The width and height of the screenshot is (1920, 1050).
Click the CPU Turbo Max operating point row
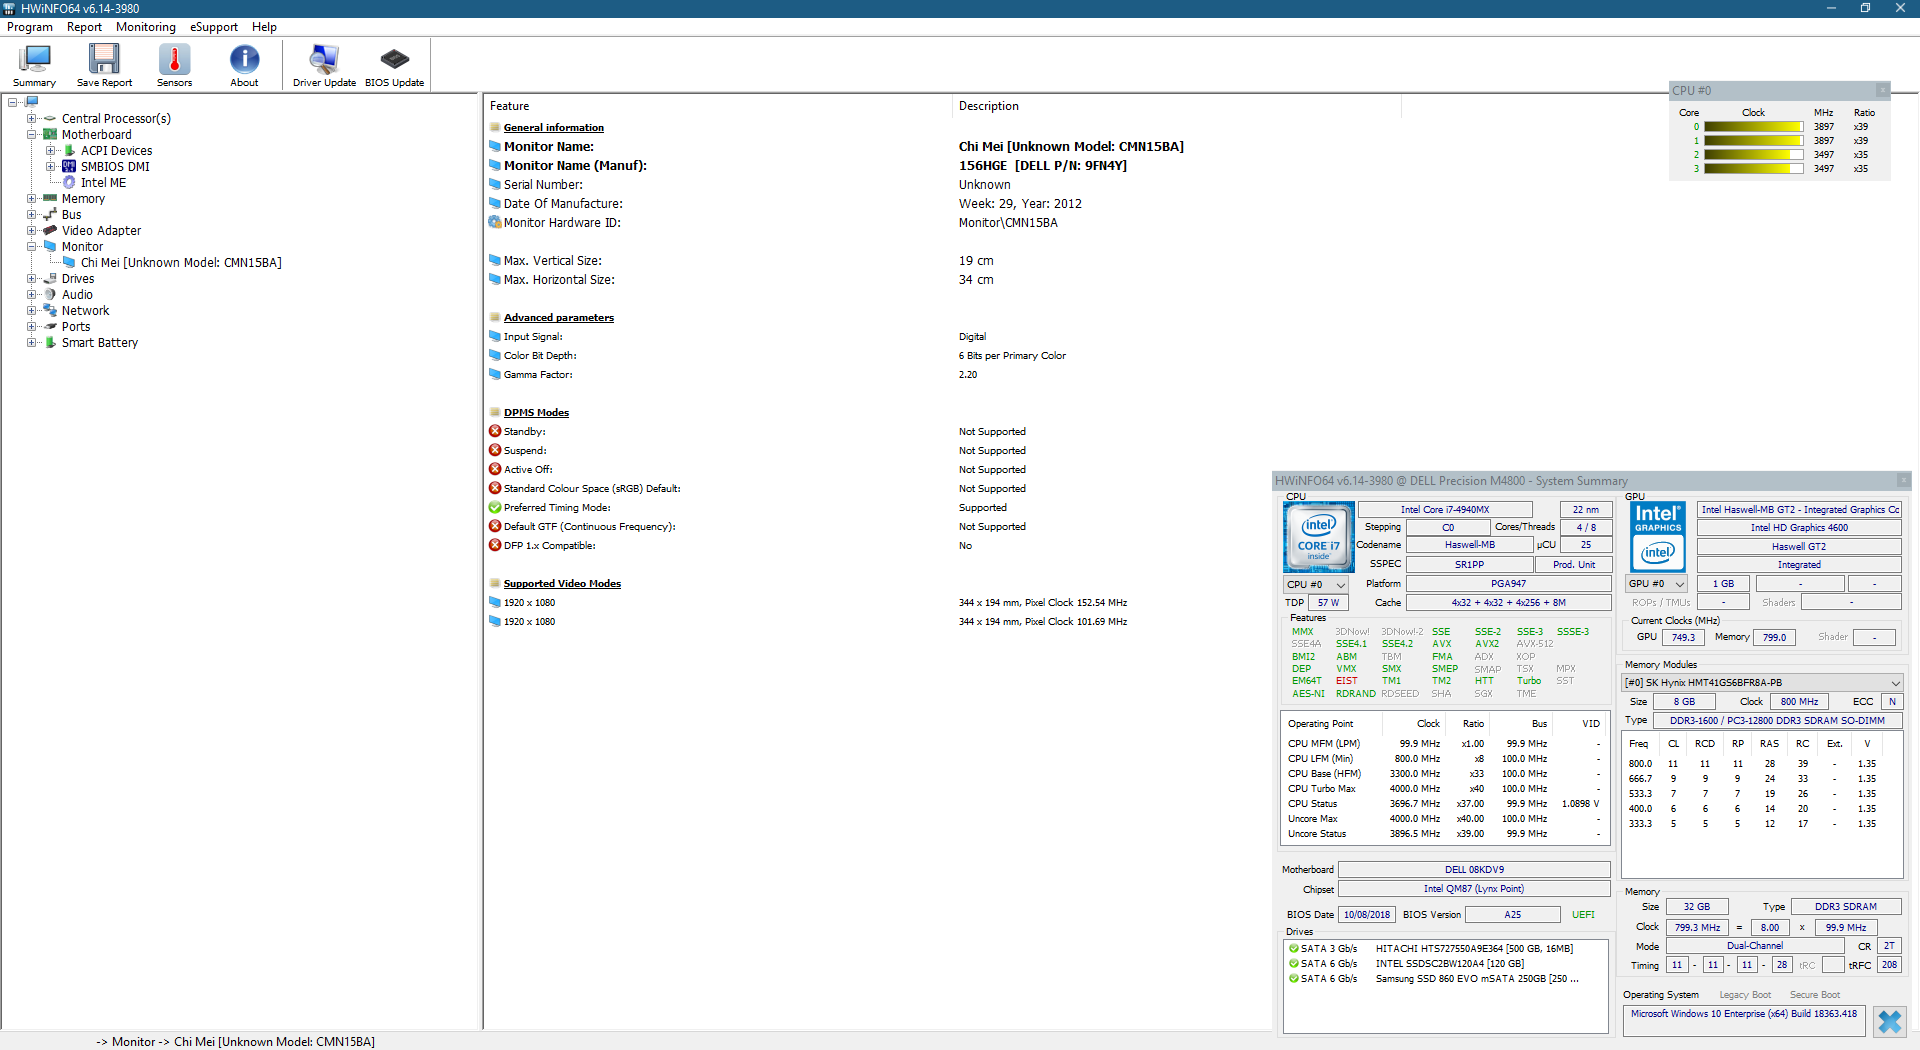tap(1445, 789)
